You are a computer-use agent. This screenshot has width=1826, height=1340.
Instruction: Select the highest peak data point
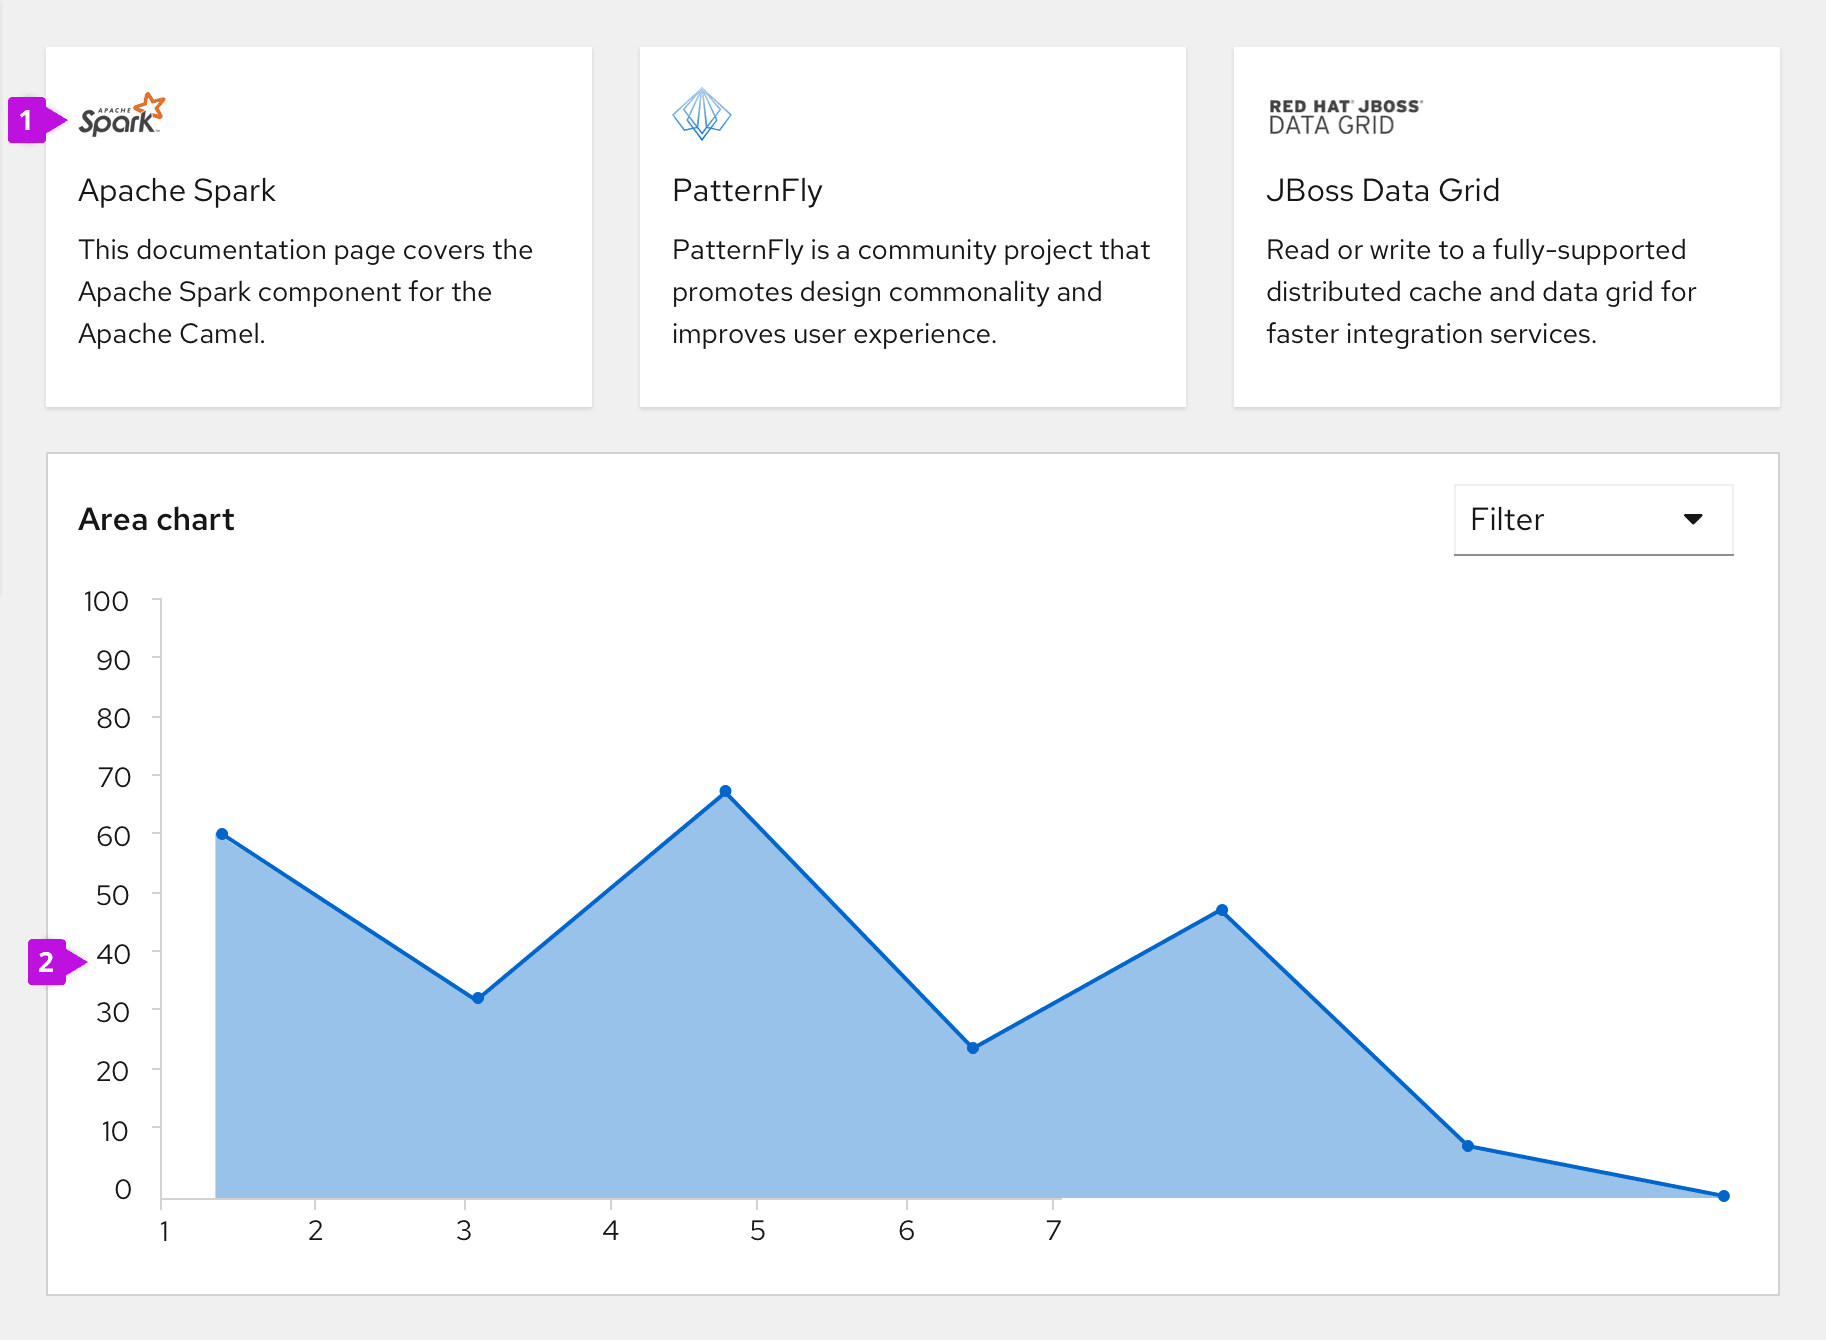tap(726, 791)
